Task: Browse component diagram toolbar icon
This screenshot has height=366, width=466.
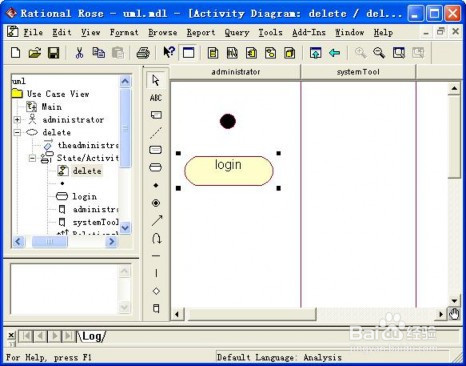Action: pos(251,53)
